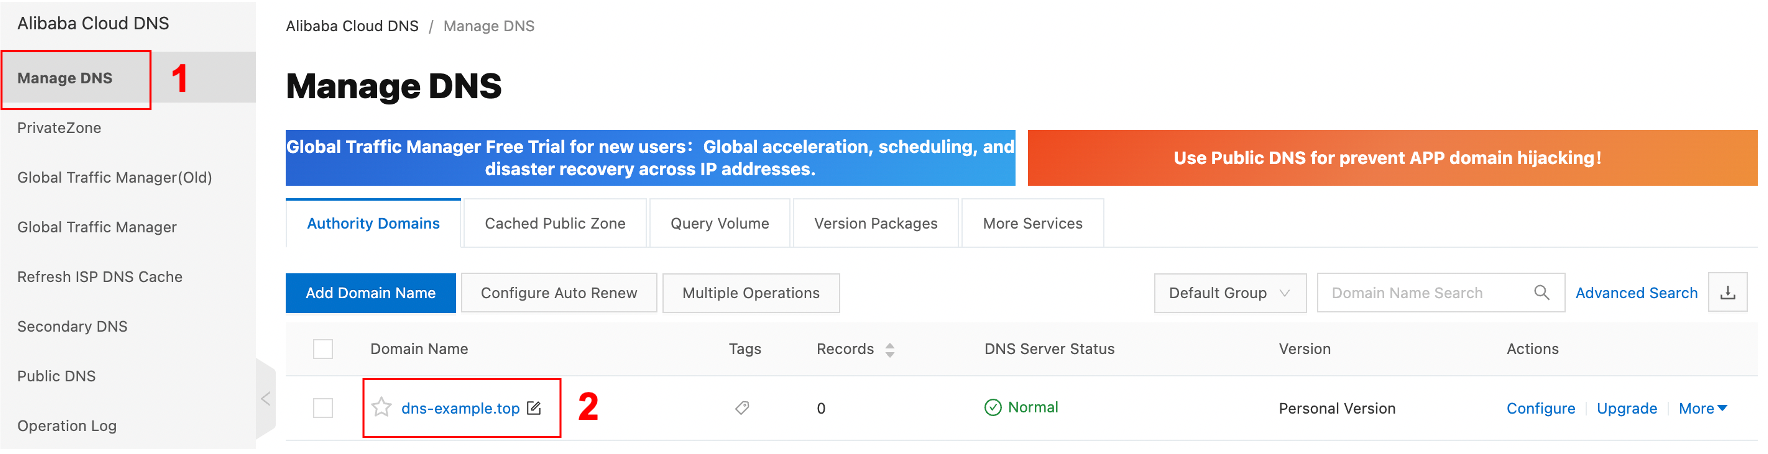The image size is (1768, 454).
Task: Edit remark for dns-example.top with pencil icon
Action: click(x=534, y=408)
